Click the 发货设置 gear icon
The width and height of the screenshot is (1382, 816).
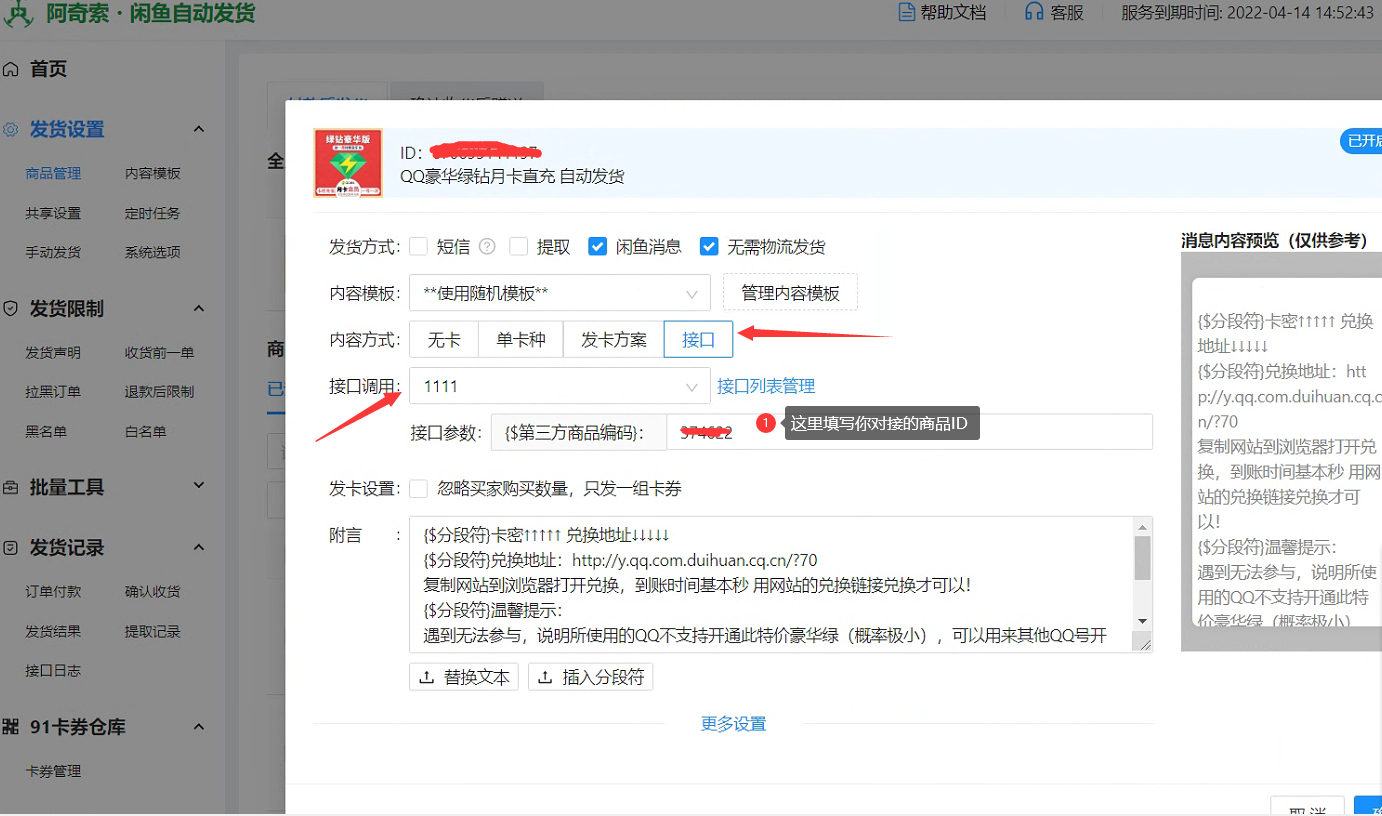pos(11,129)
